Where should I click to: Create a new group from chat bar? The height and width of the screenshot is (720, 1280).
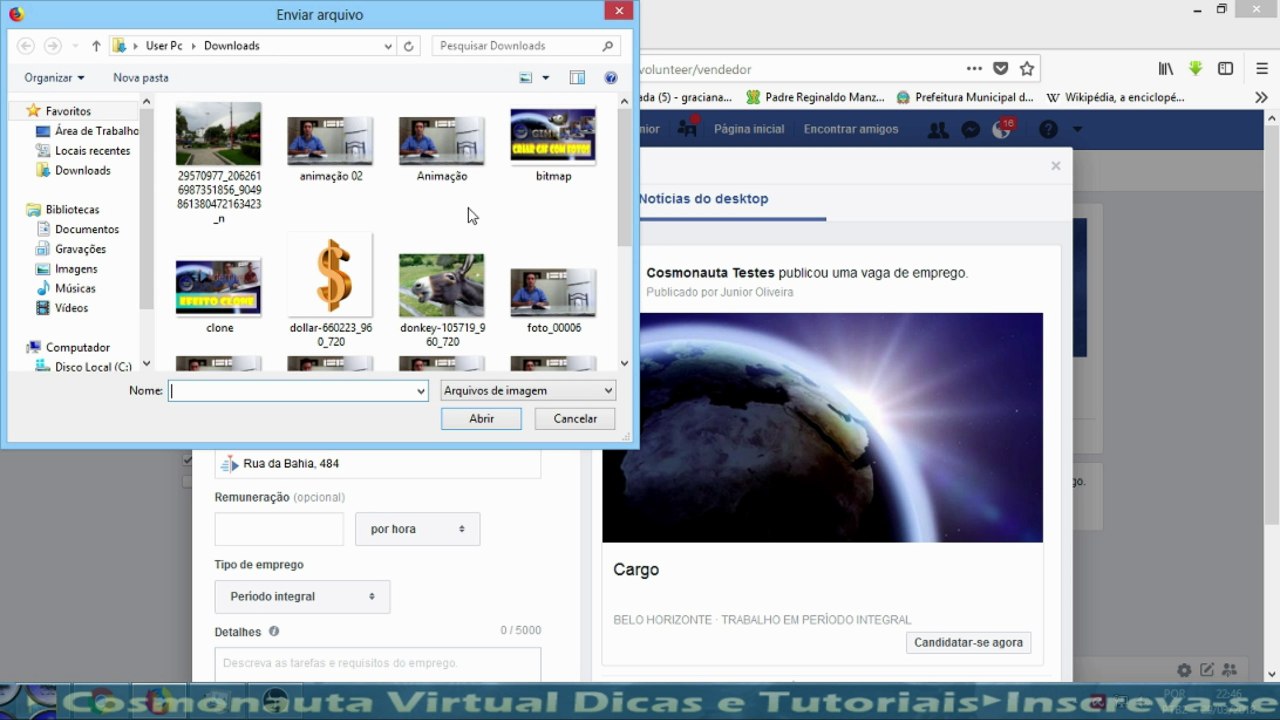(x=1229, y=670)
